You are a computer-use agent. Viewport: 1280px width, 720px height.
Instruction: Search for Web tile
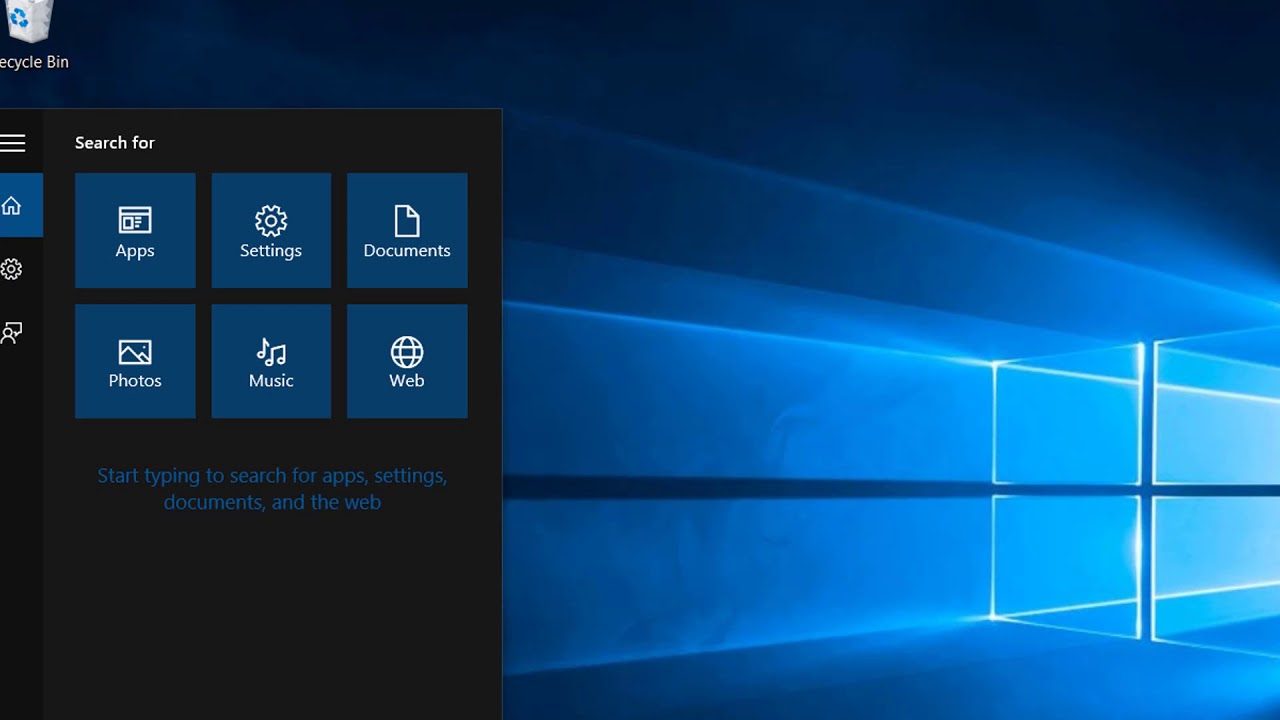point(407,361)
